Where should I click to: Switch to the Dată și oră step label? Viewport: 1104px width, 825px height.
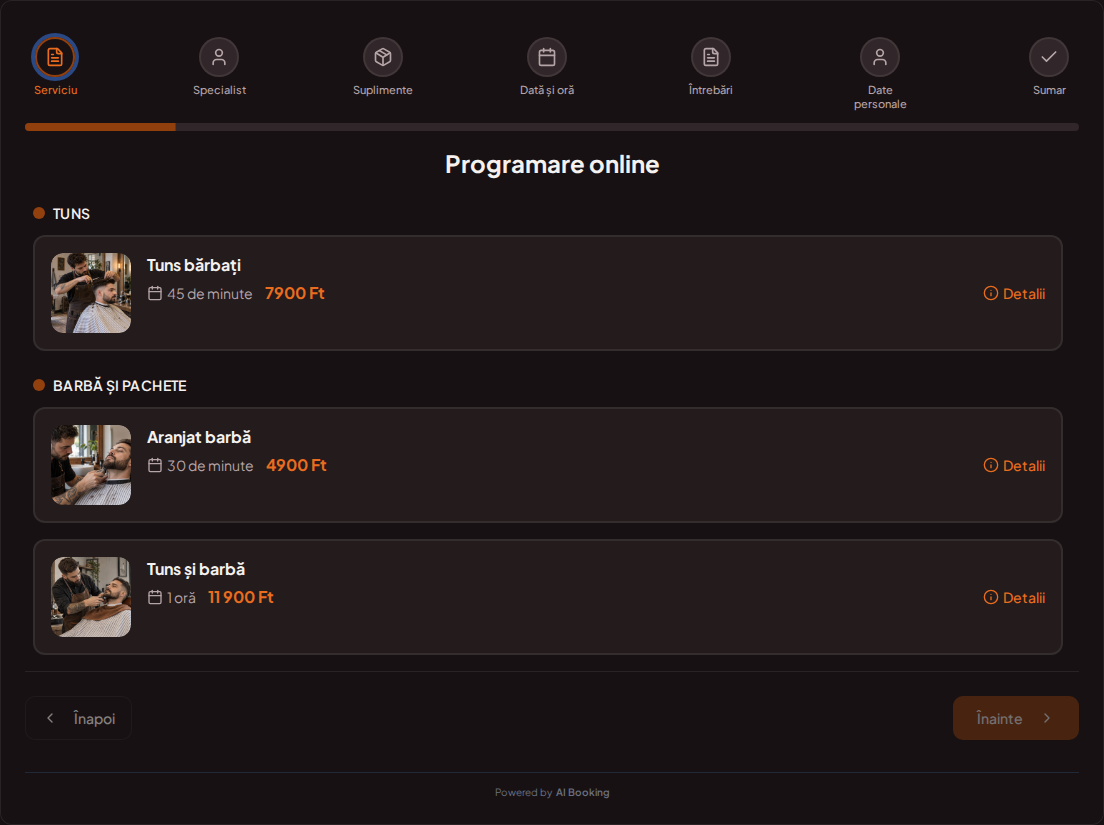coord(547,90)
